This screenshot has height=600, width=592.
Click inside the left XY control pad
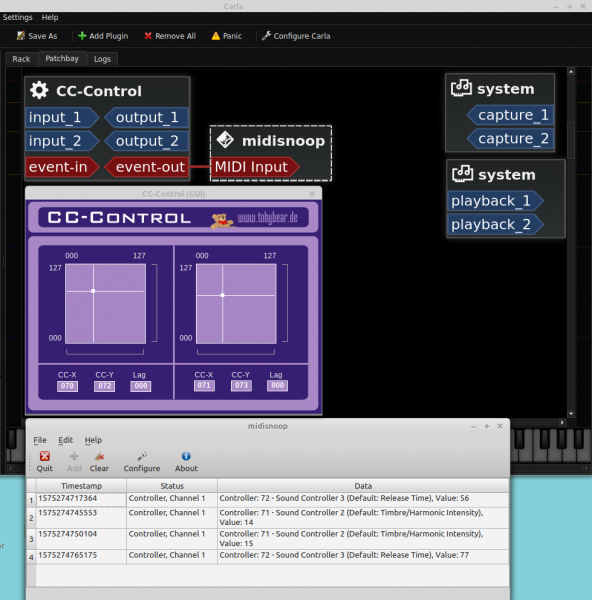[x=106, y=304]
